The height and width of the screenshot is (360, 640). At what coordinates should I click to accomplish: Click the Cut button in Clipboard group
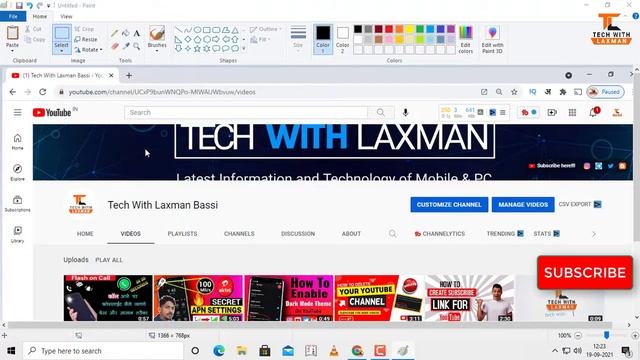pos(33,29)
